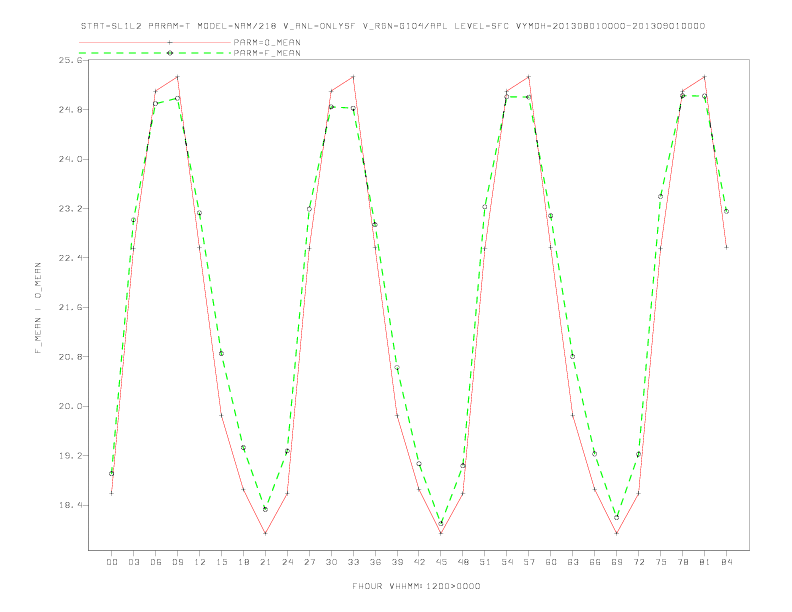Click the x-axis tick label 42
792x612 pixels.
419,562
